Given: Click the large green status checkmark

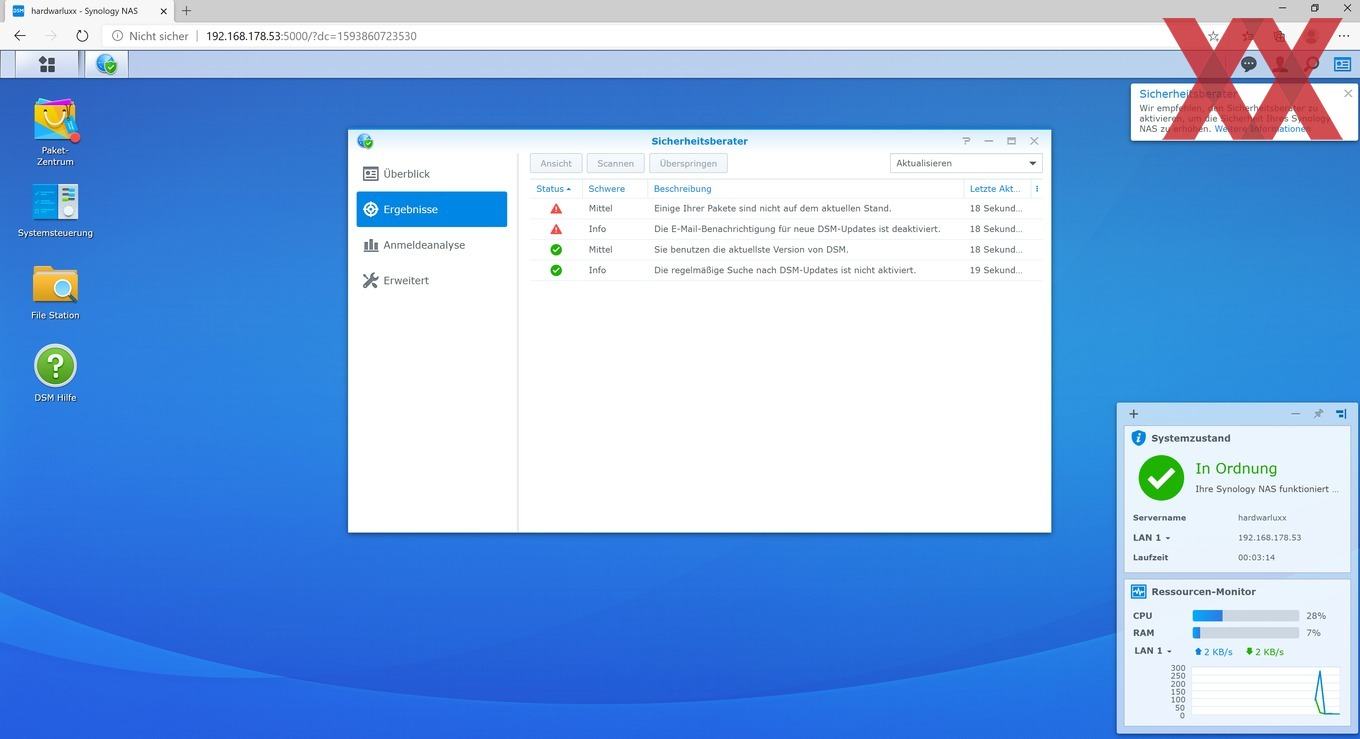Looking at the screenshot, I should [1161, 478].
